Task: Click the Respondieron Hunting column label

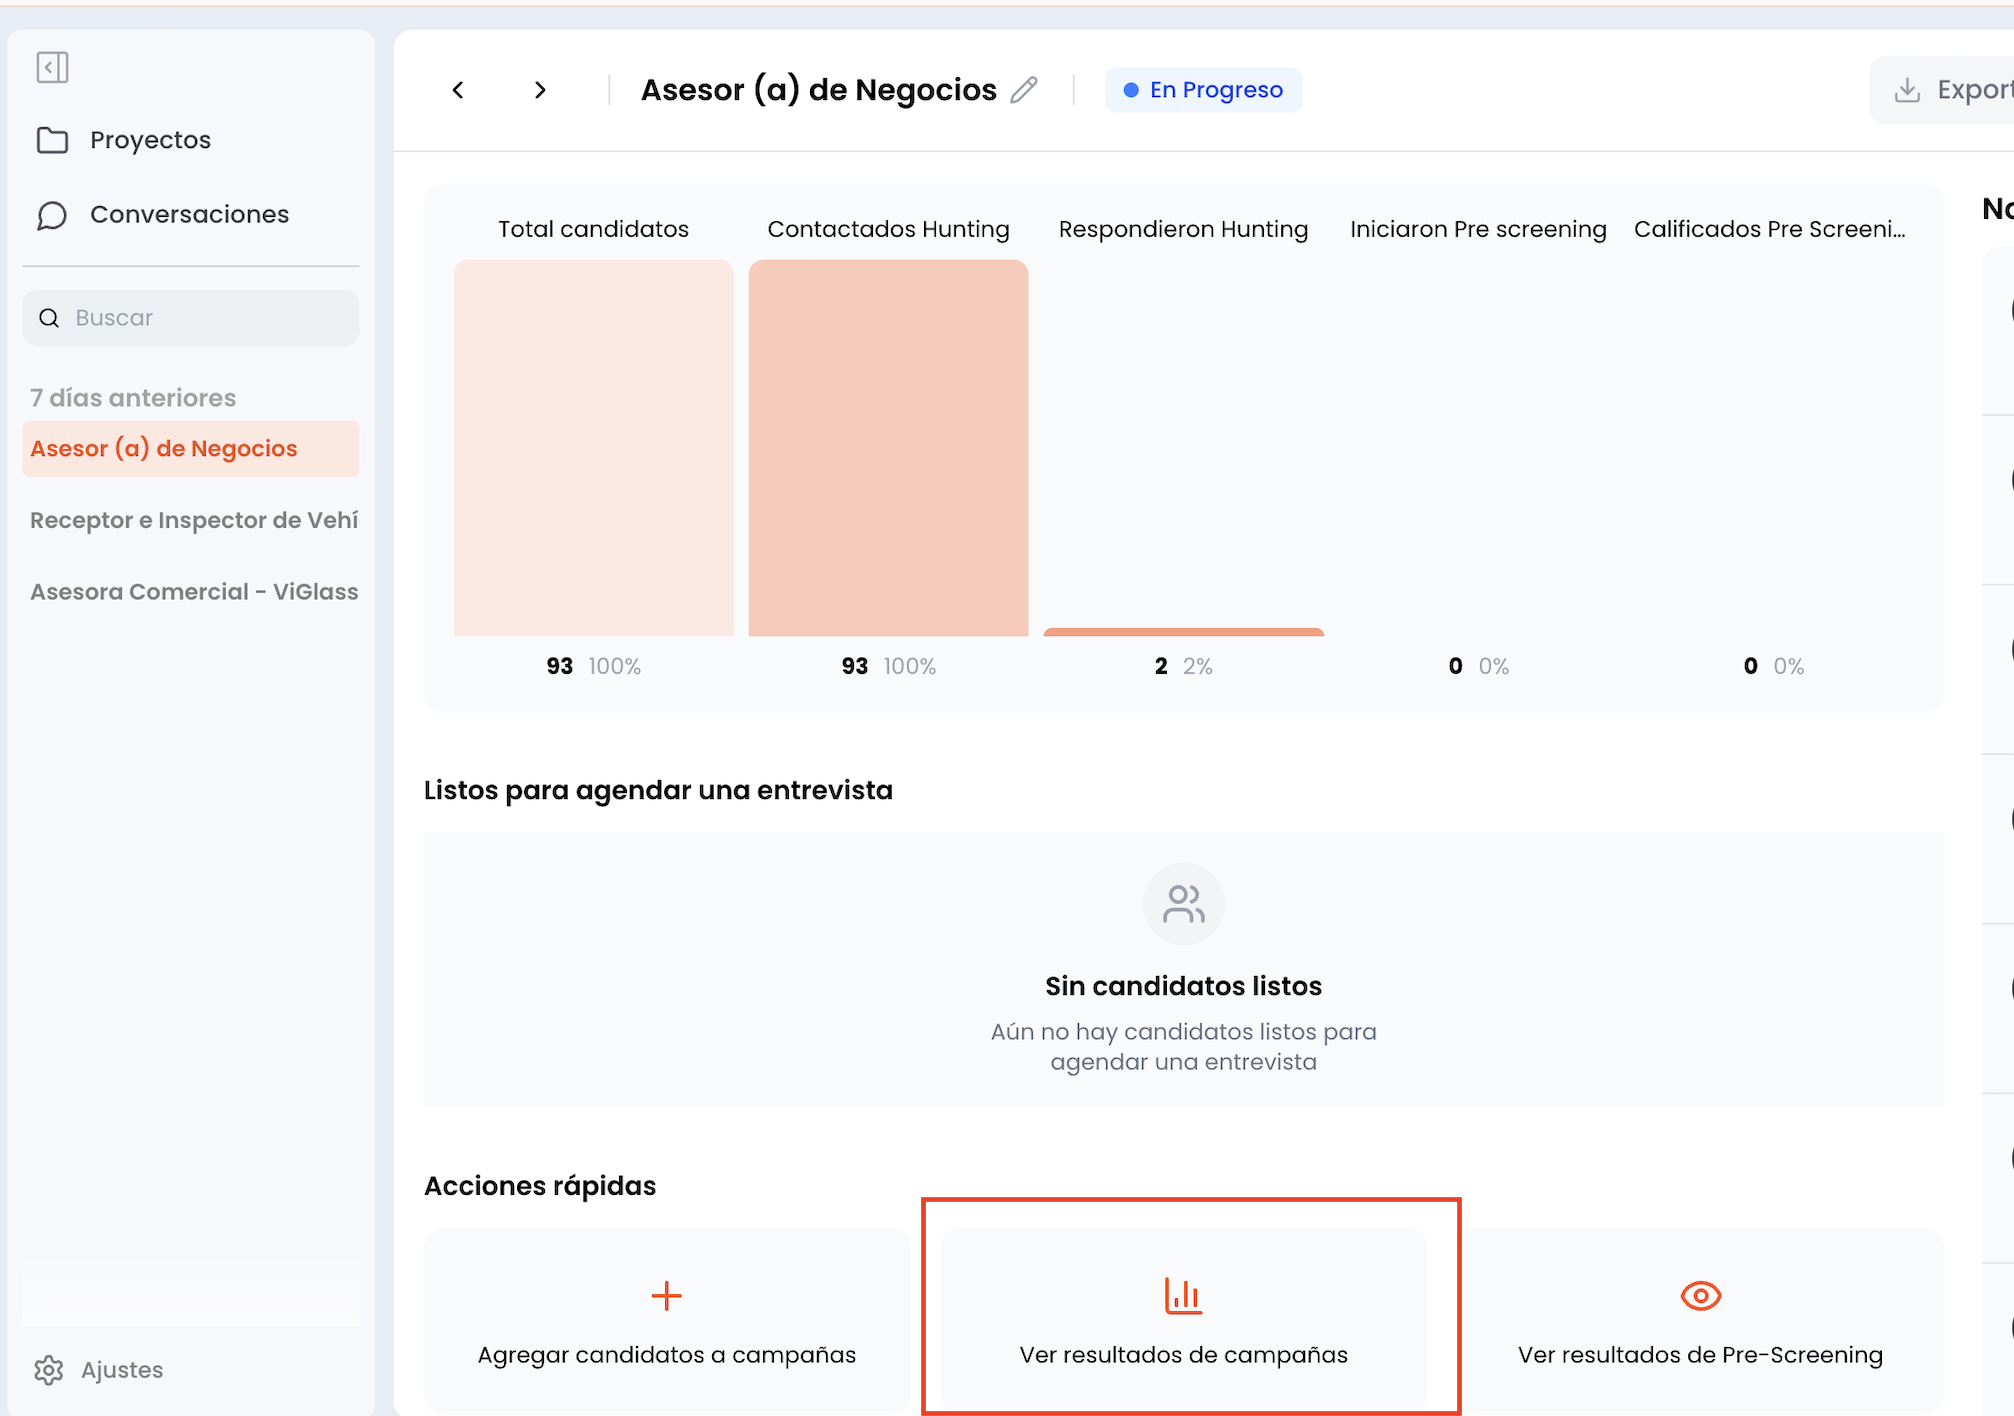Action: pos(1183,229)
